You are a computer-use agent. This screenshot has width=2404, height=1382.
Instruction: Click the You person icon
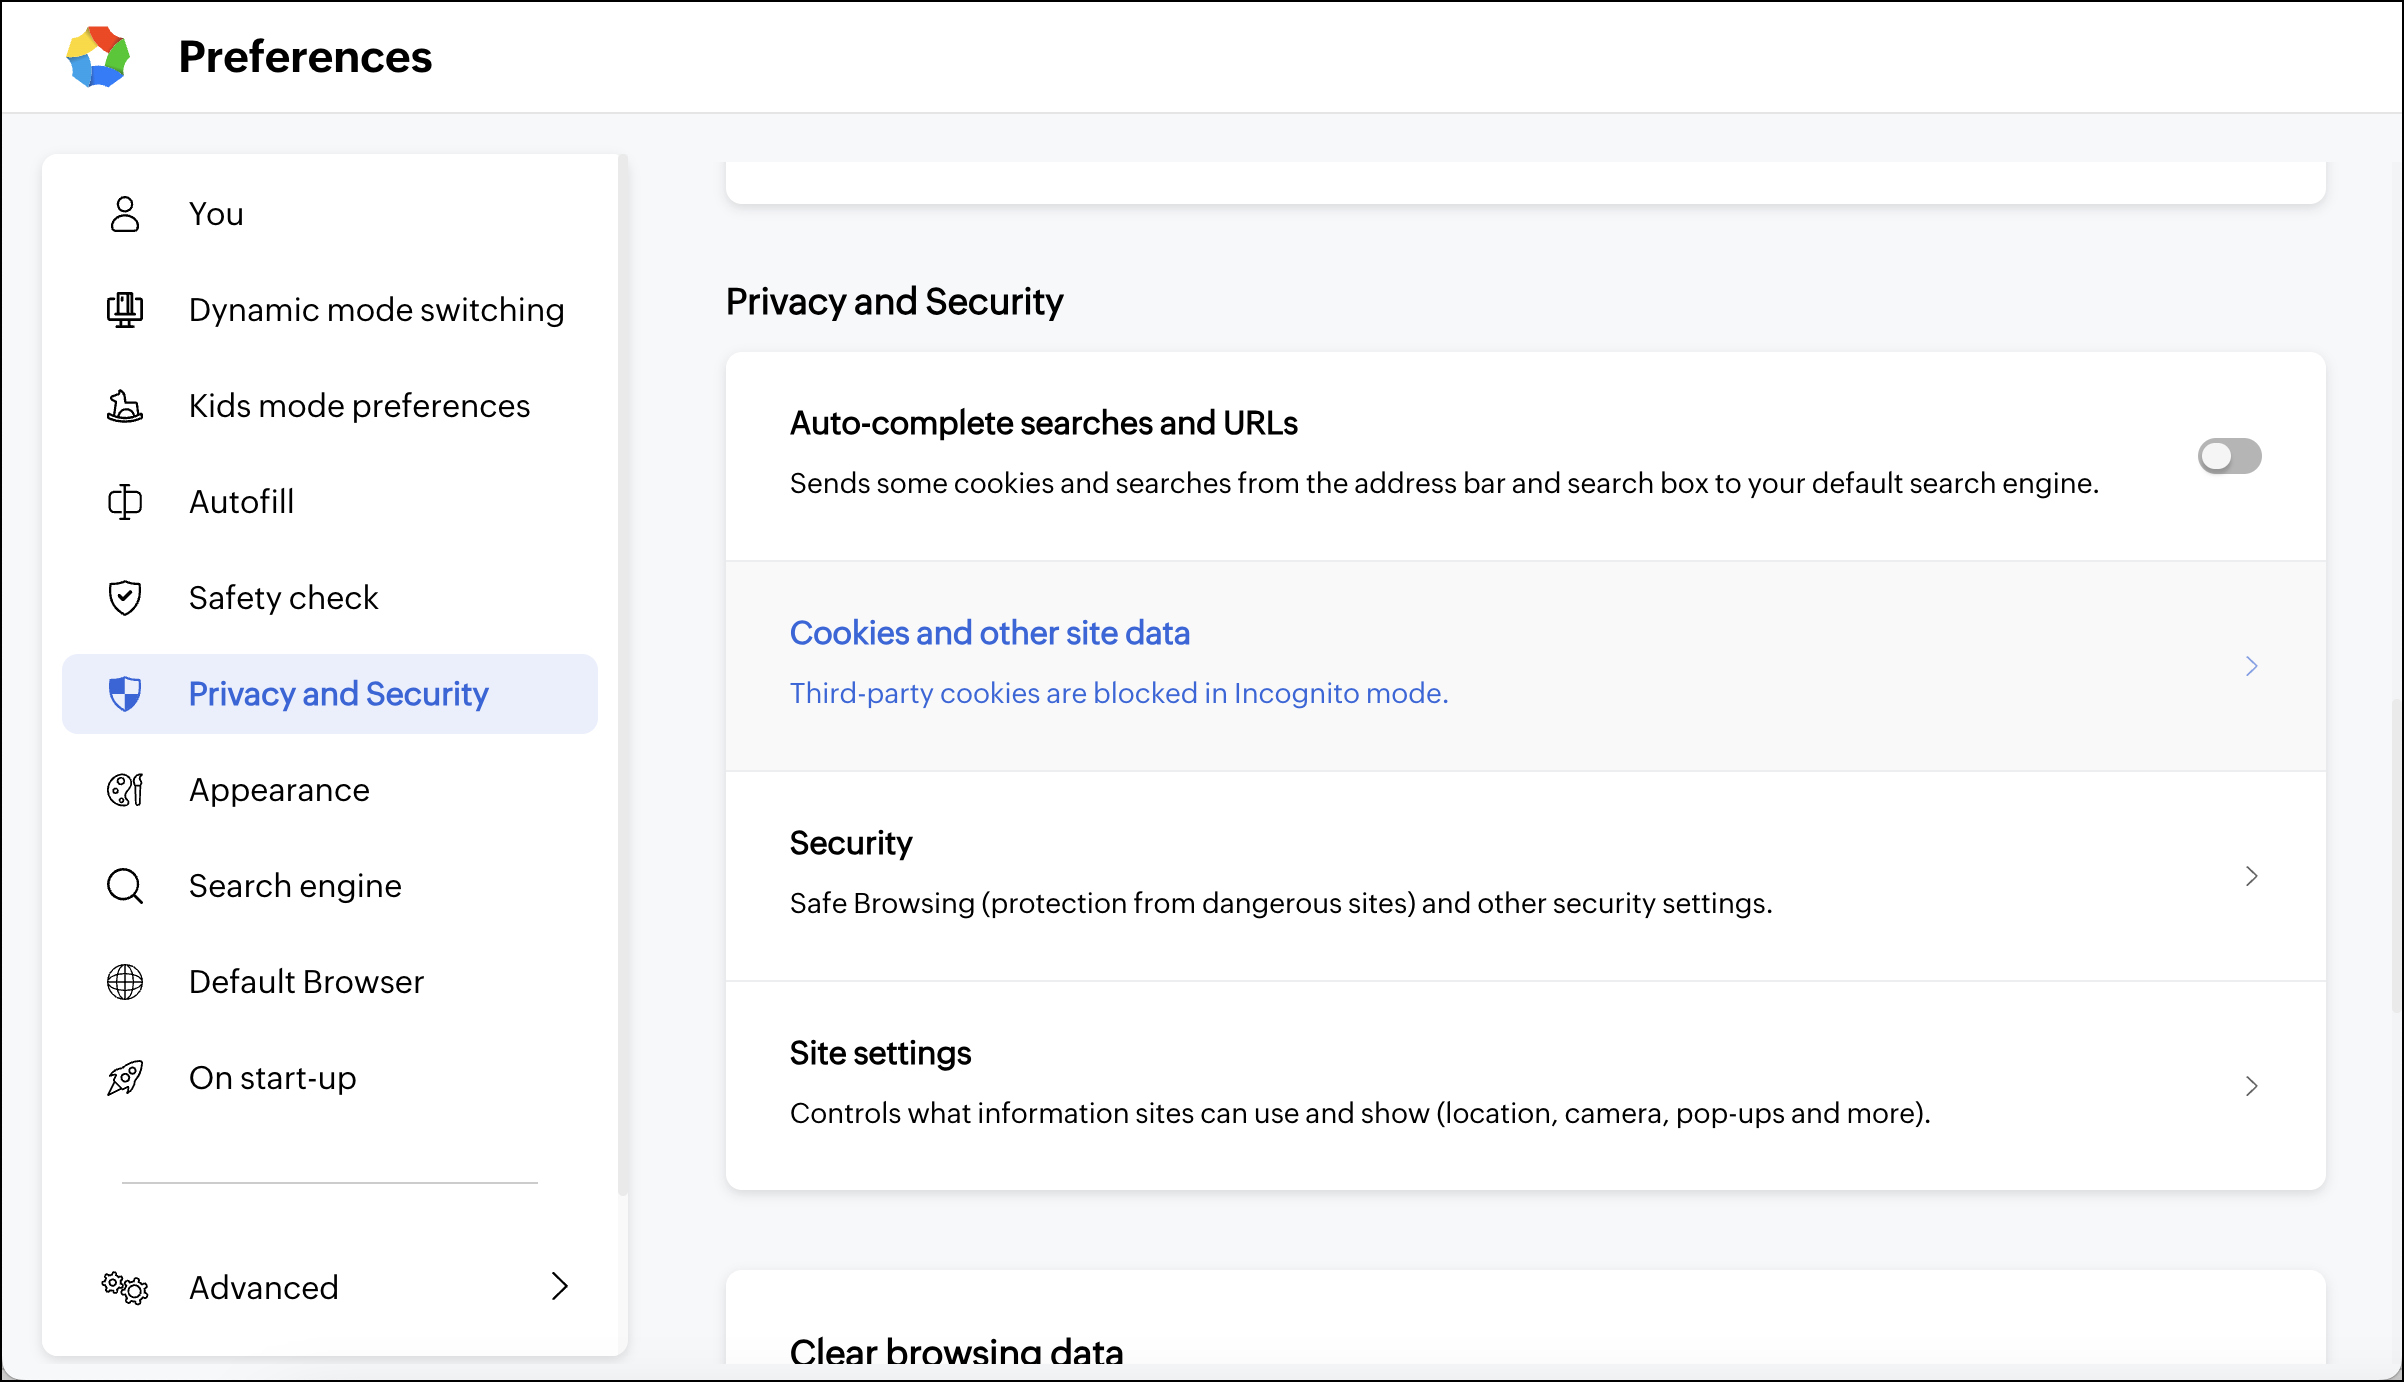point(125,214)
